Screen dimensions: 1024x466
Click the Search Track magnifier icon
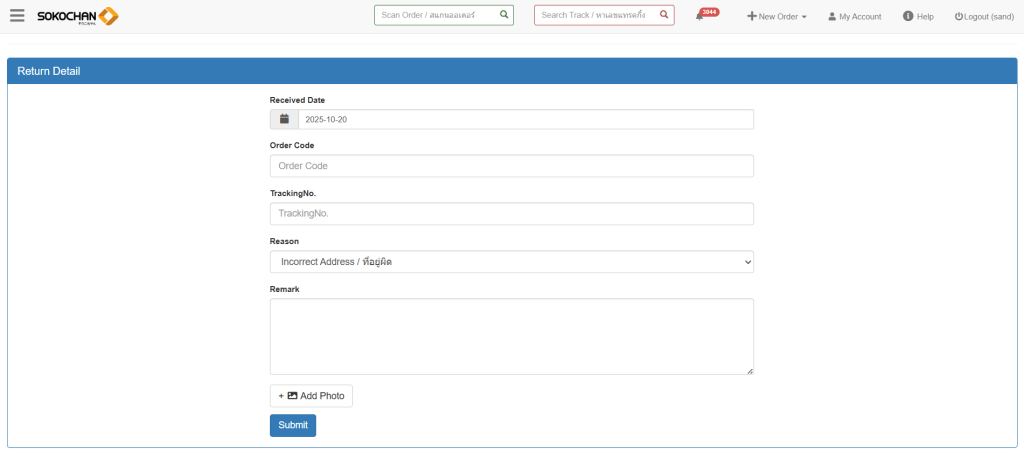[664, 15]
